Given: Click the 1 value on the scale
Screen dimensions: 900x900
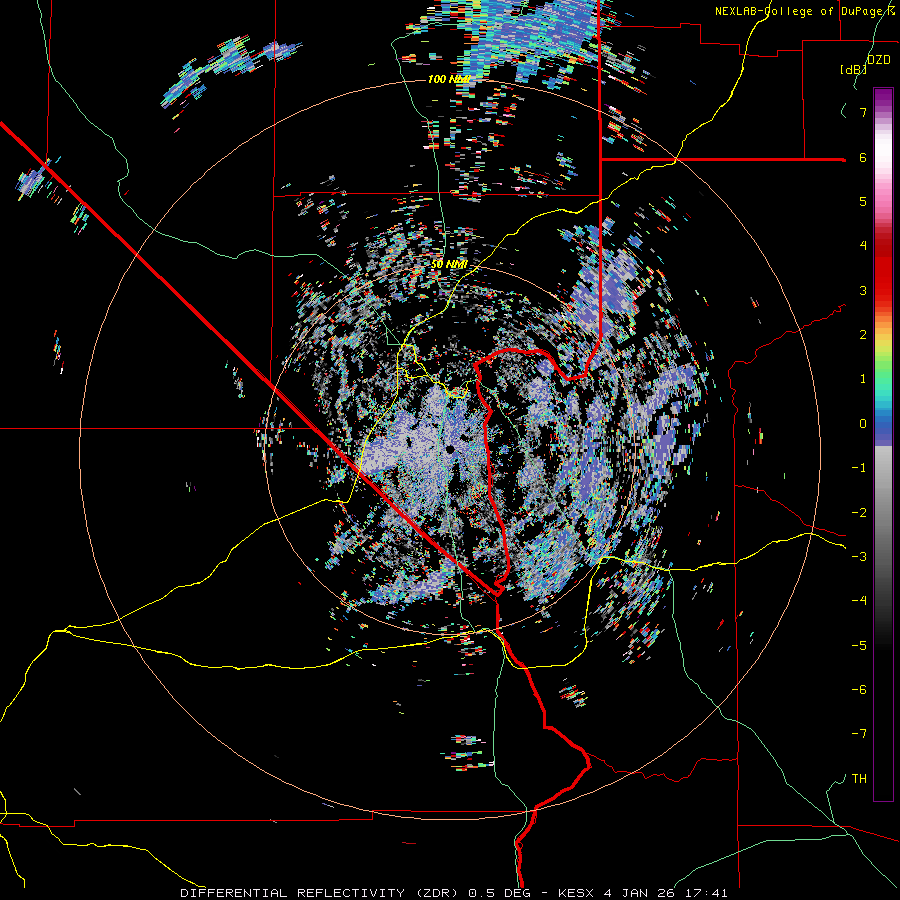Looking at the screenshot, I should 863,379.
